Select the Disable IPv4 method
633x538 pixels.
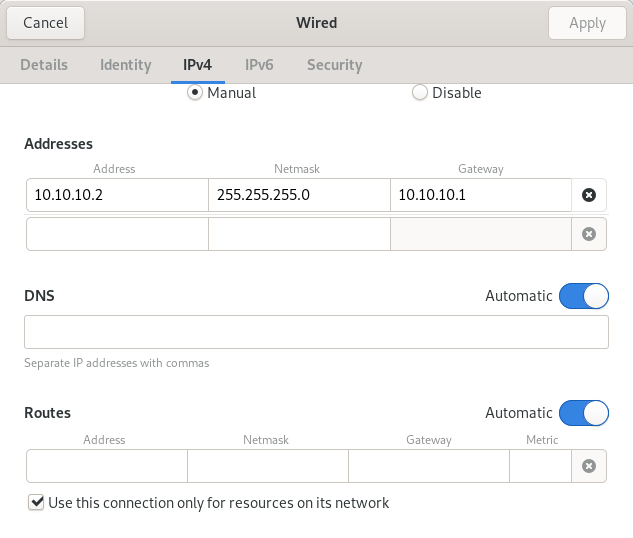click(x=419, y=92)
